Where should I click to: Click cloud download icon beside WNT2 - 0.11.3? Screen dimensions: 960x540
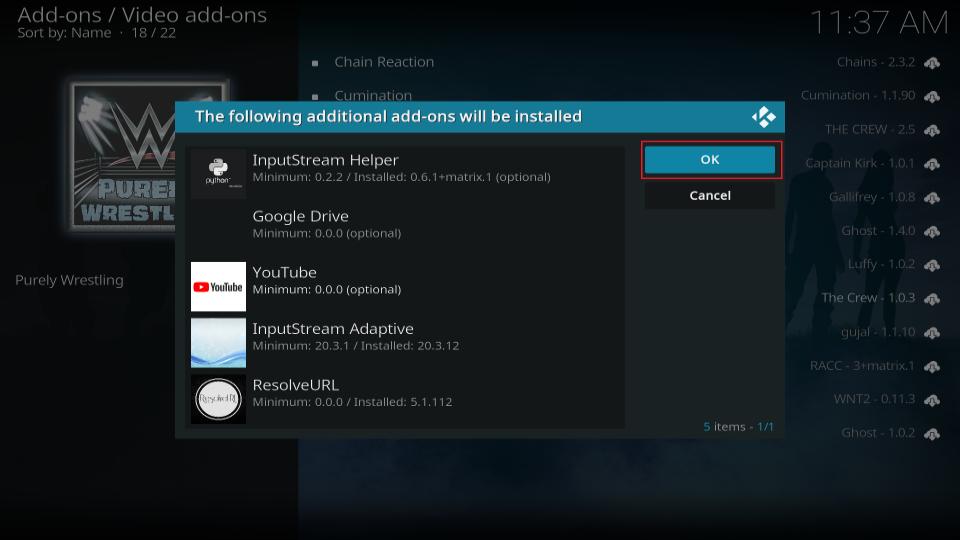coord(932,400)
